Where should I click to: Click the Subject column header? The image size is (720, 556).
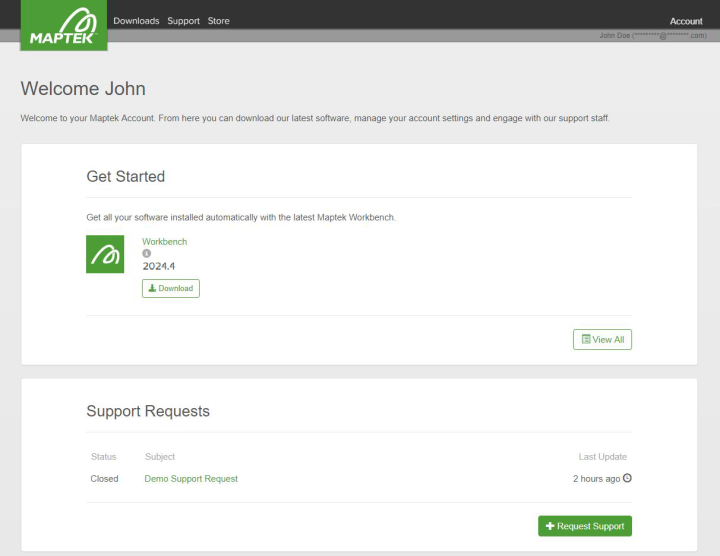[160, 456]
